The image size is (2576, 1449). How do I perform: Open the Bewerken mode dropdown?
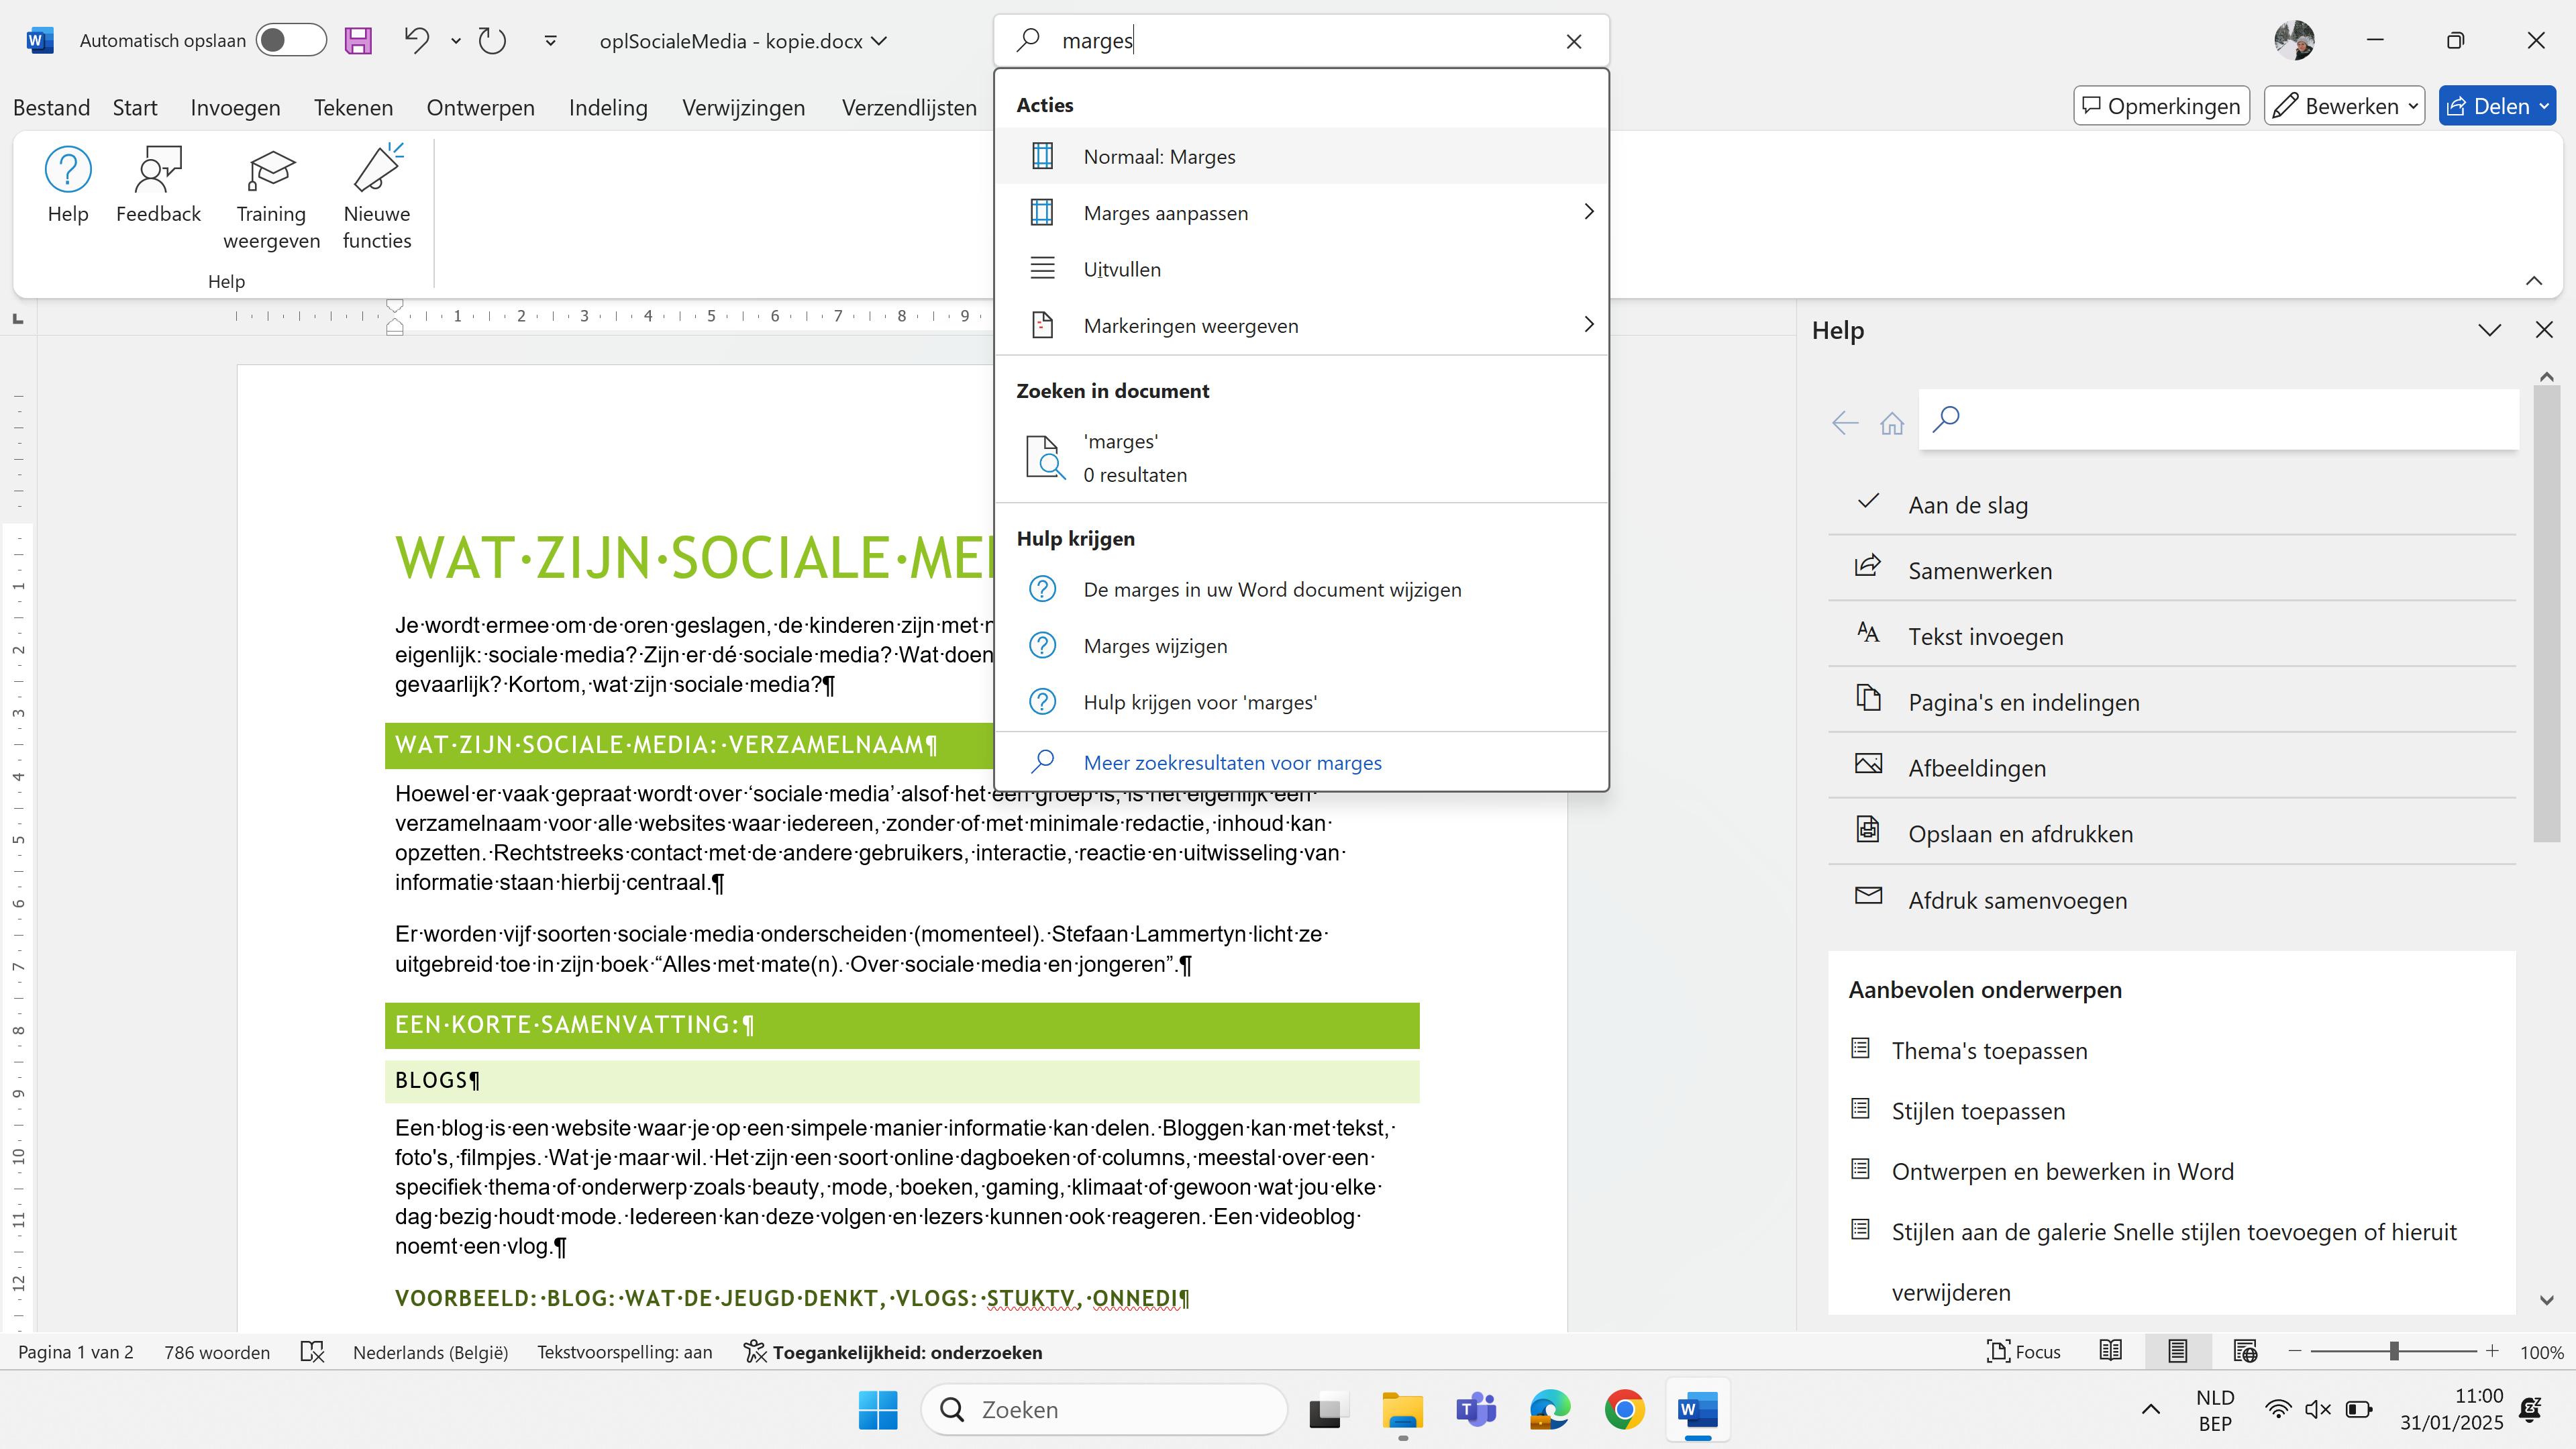point(2344,106)
